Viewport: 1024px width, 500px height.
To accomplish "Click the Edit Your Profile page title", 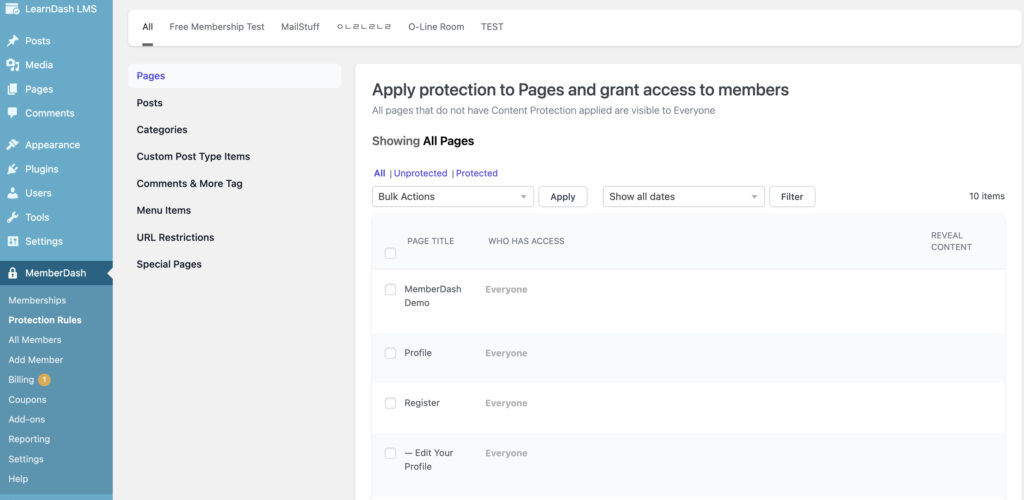I will coord(428,460).
